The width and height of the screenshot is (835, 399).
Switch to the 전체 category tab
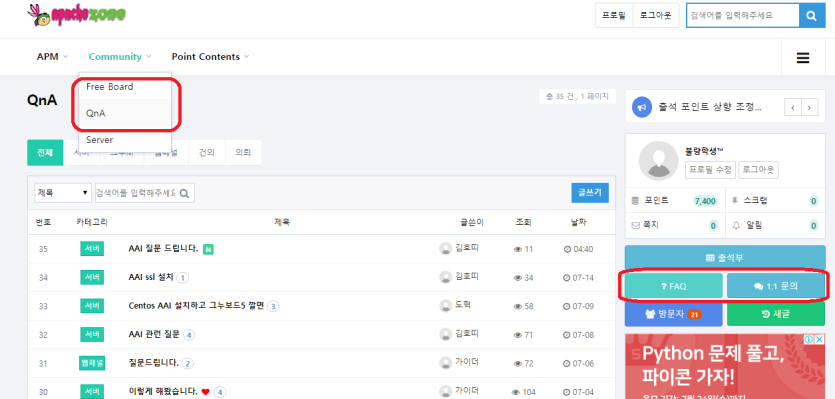[45, 153]
